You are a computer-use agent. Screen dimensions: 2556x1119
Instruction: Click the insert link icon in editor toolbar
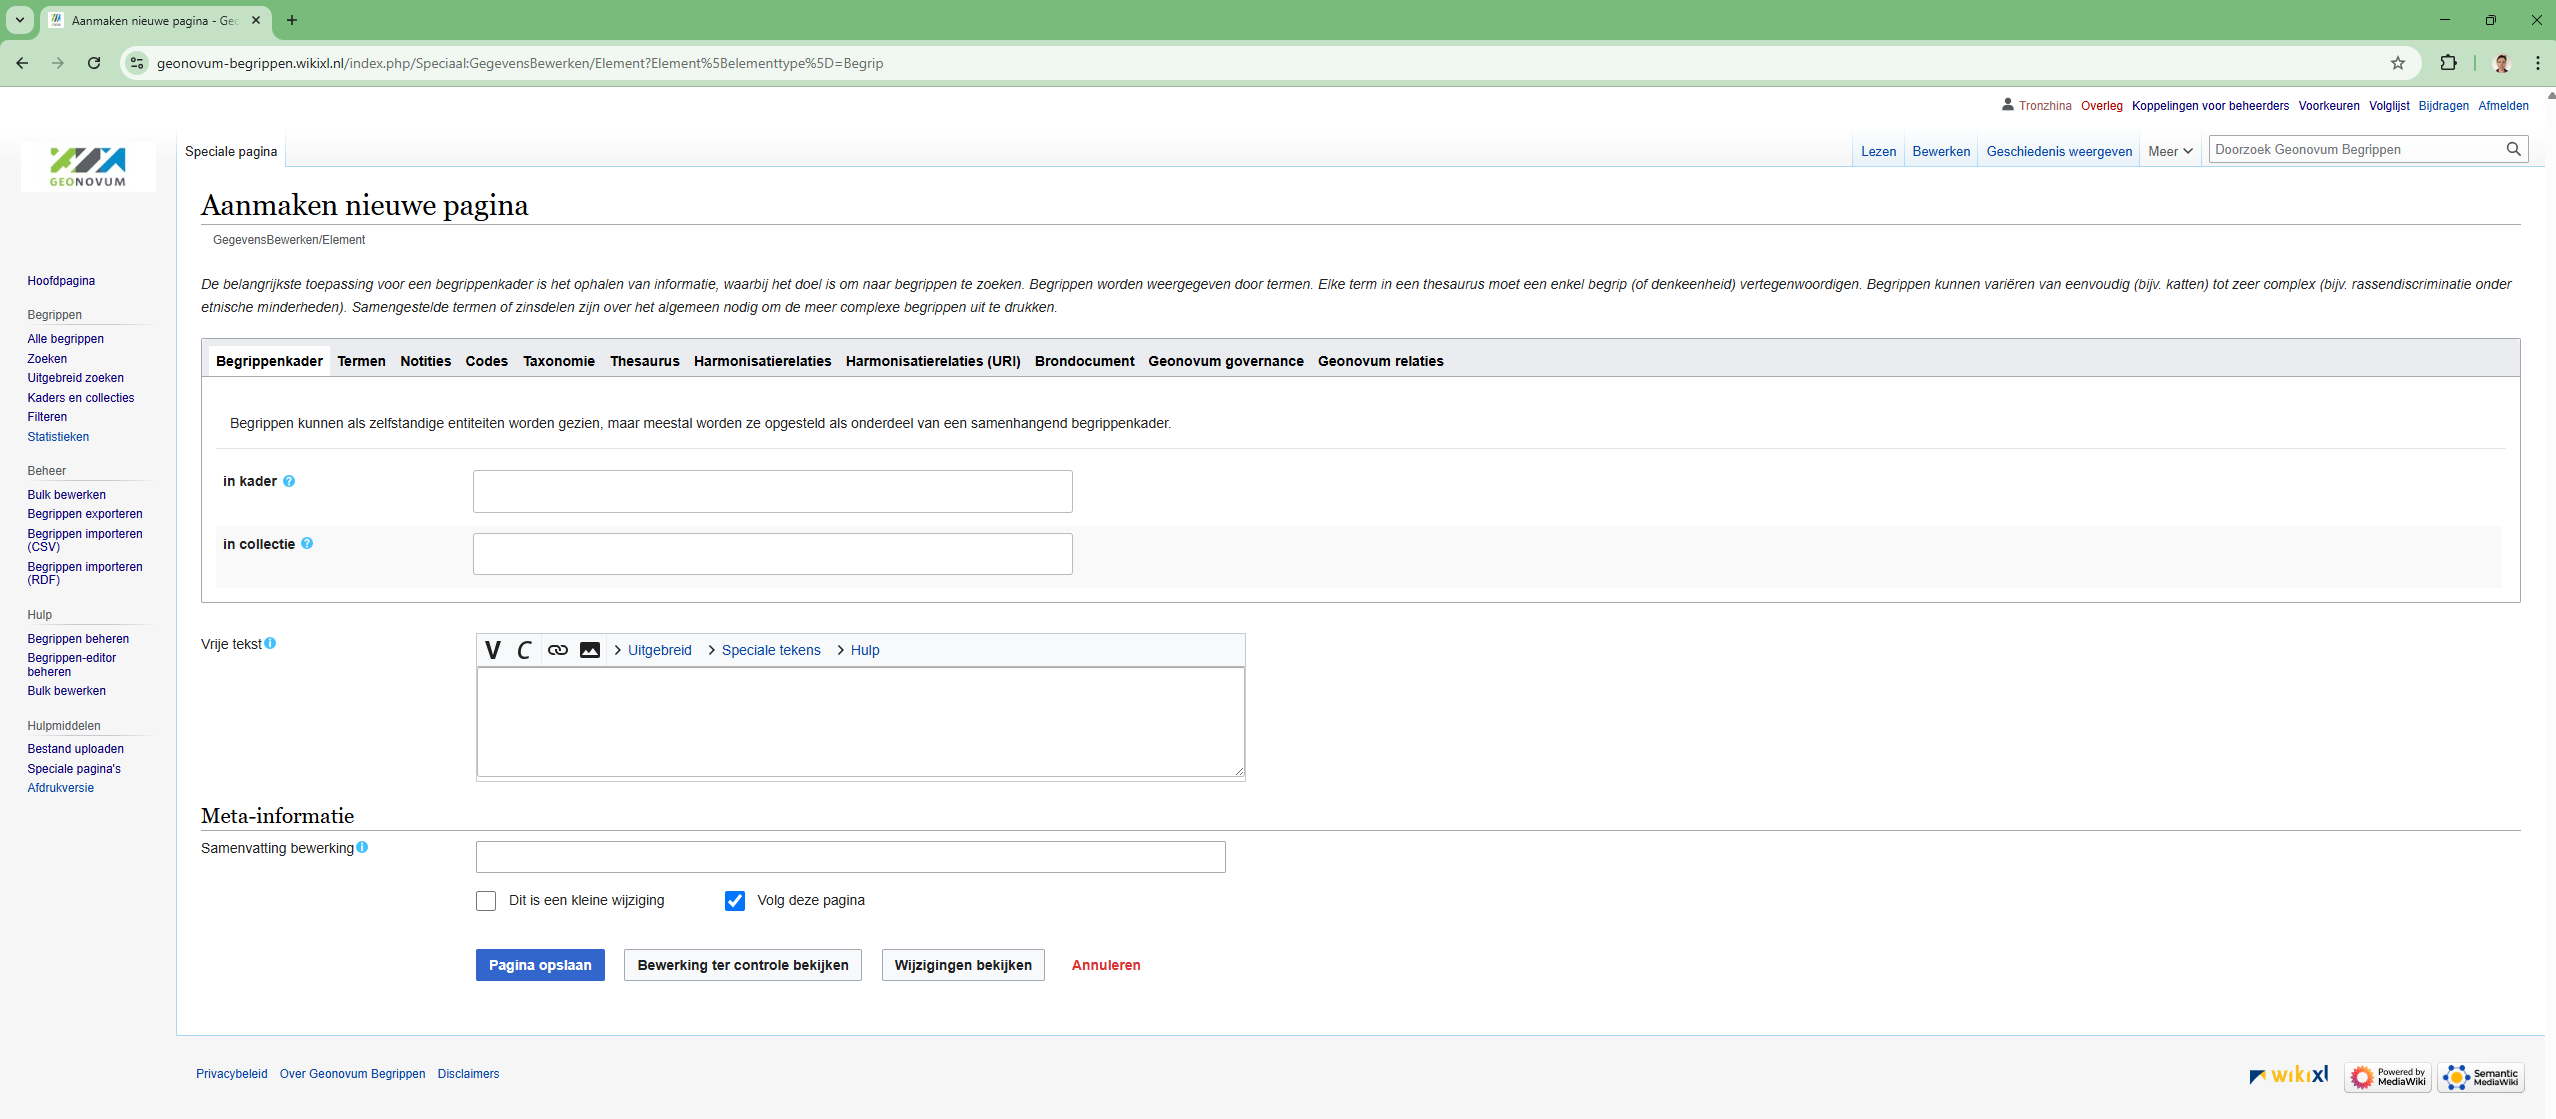tap(558, 650)
